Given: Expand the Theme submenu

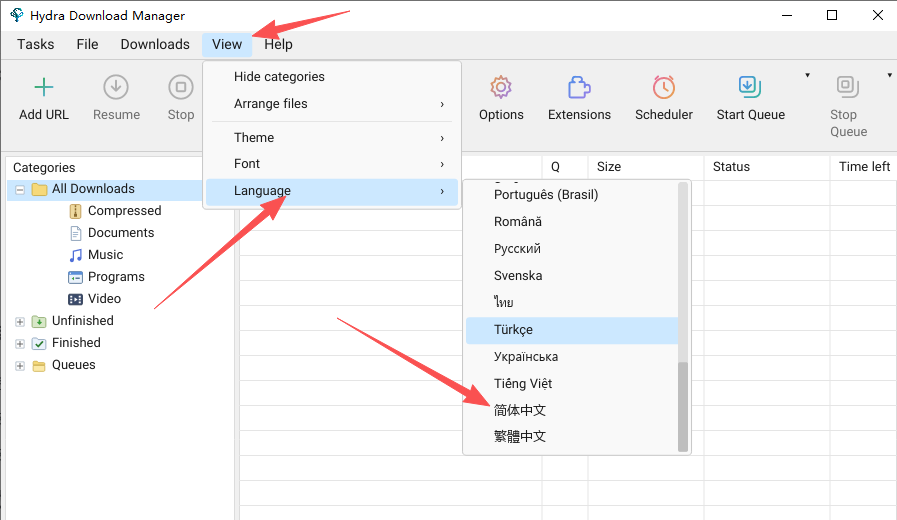Looking at the screenshot, I should 332,137.
